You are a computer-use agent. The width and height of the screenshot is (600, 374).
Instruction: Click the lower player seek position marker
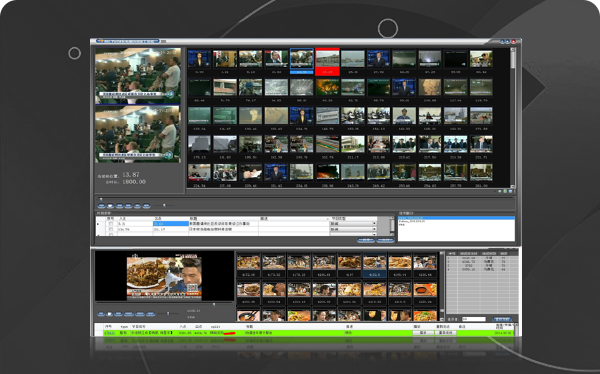tap(214, 305)
